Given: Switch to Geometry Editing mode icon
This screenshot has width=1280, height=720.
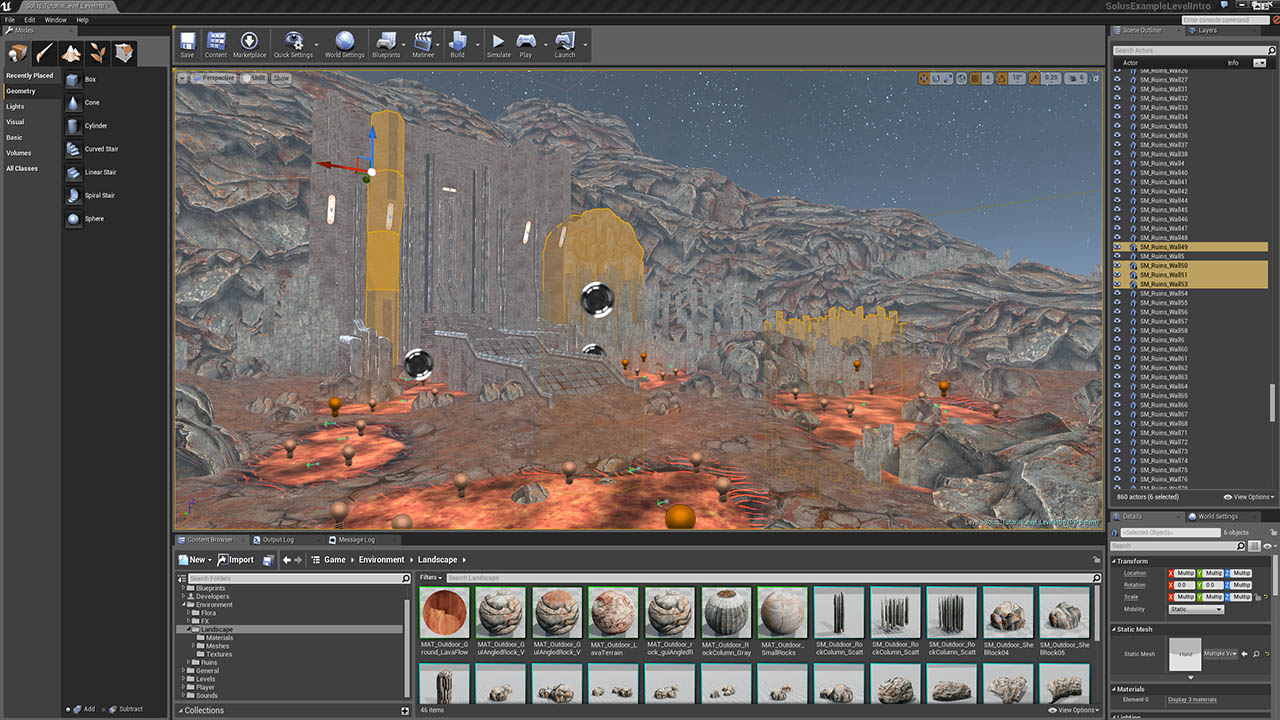Looking at the screenshot, I should point(124,53).
